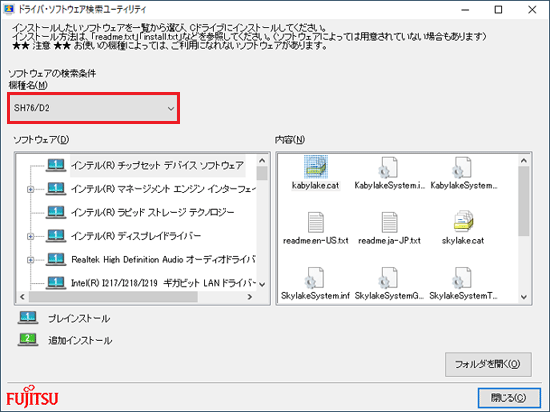Click the SkylakeSystemG... file icon
The image size is (550, 412).
point(389,277)
